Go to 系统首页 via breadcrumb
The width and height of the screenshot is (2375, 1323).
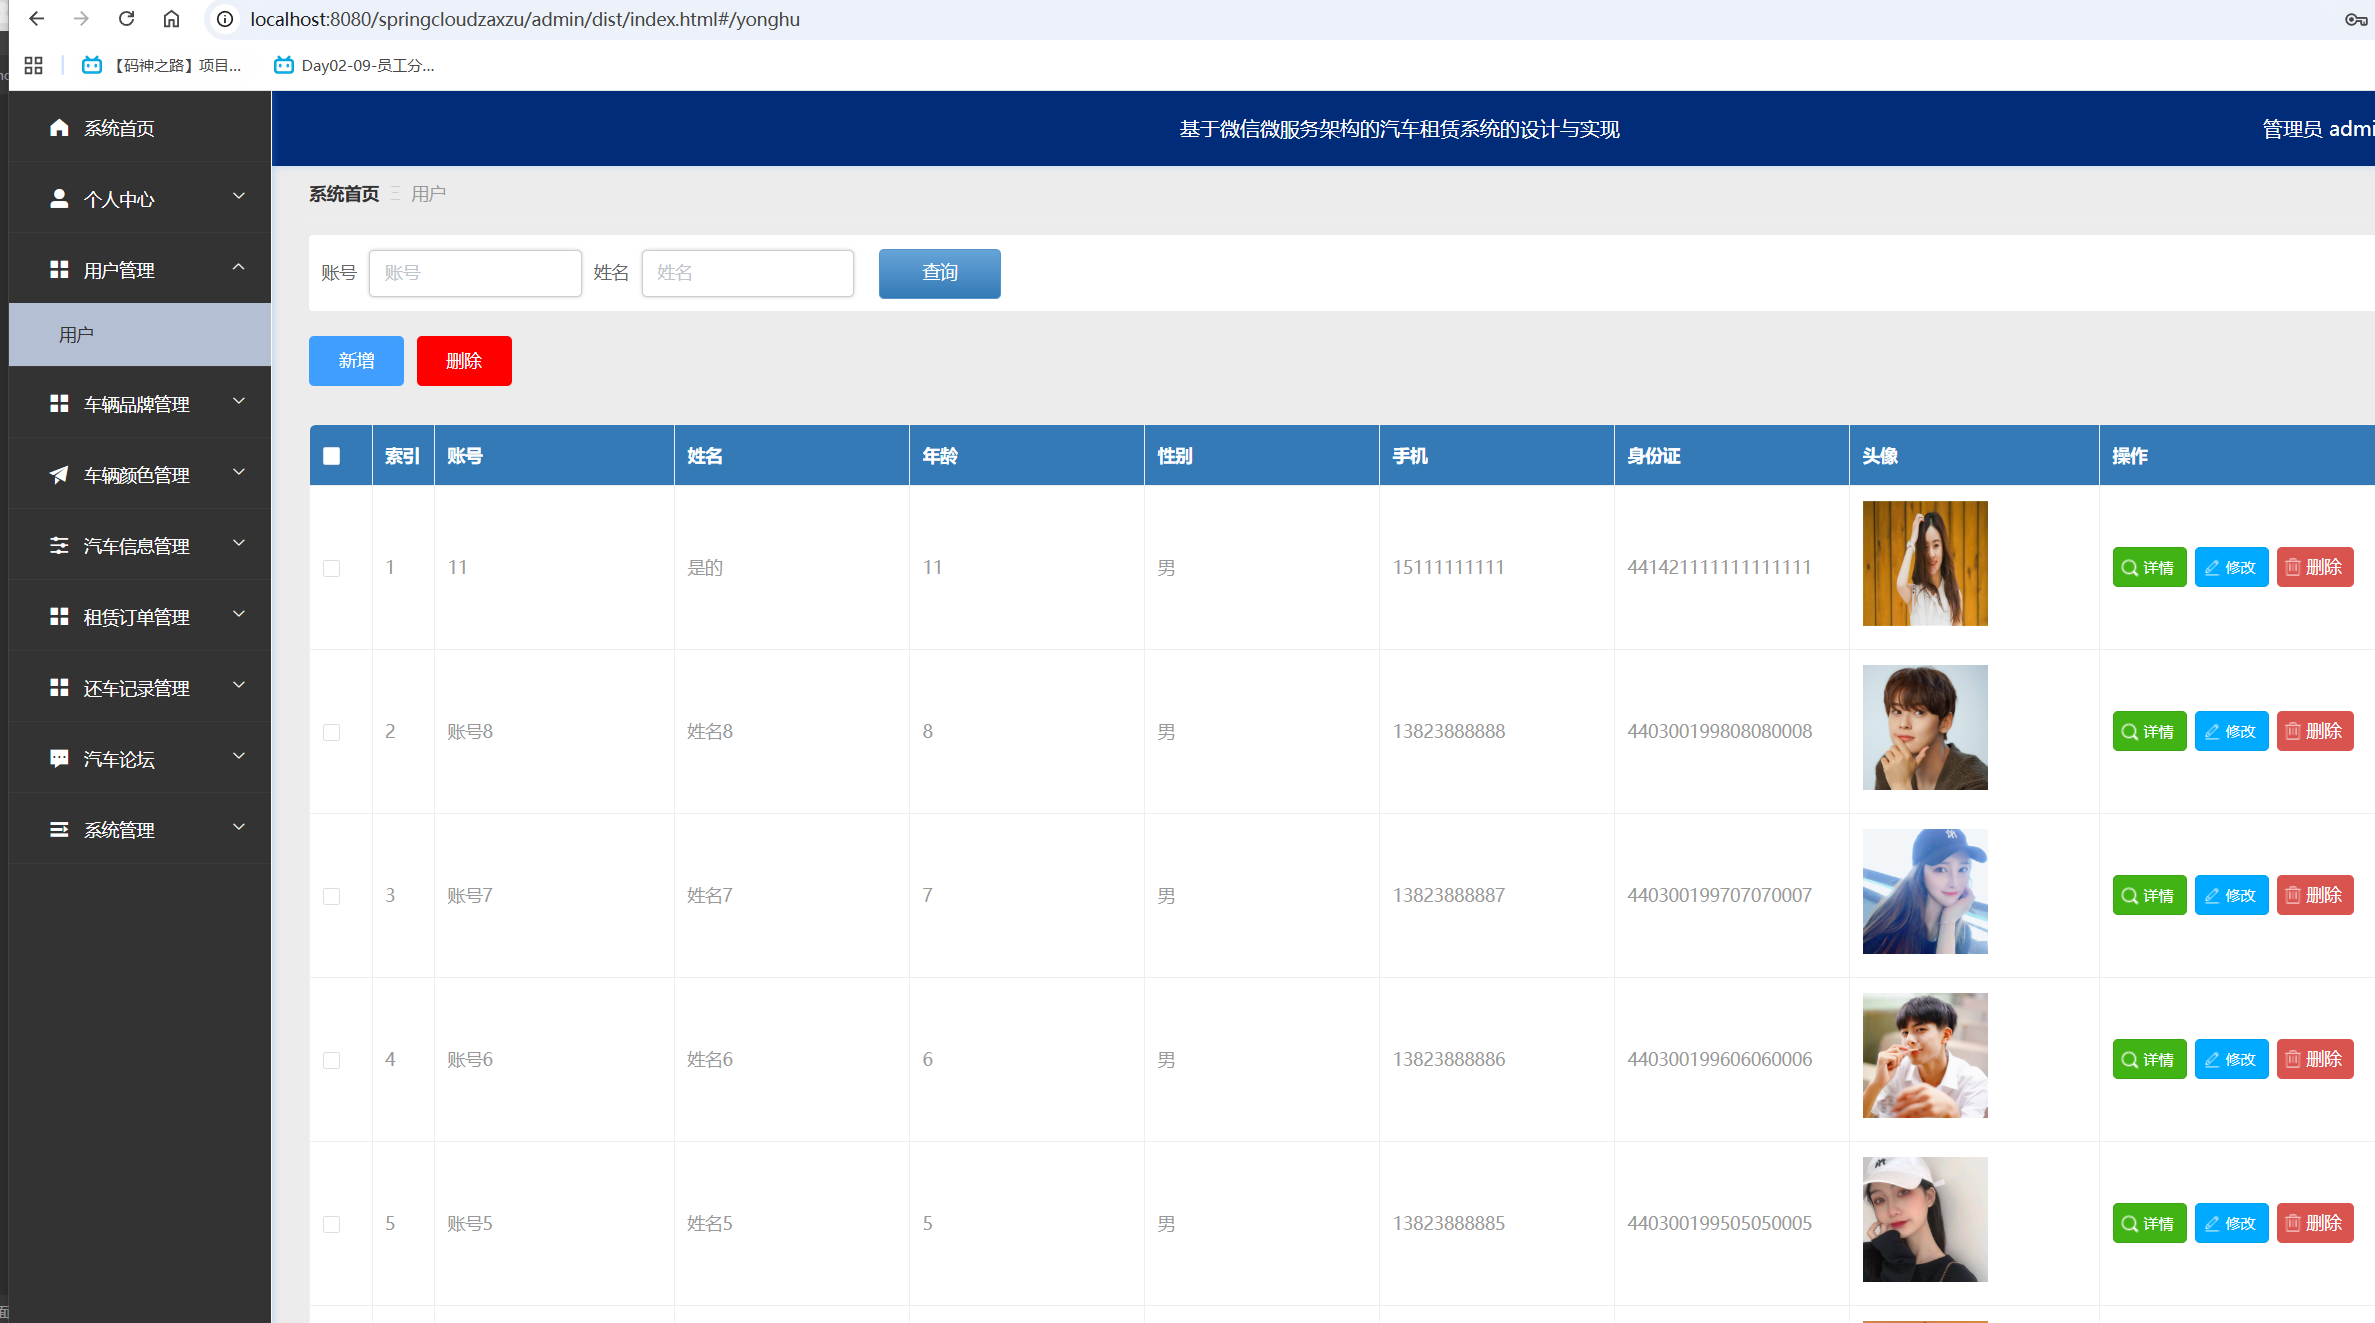(x=344, y=194)
